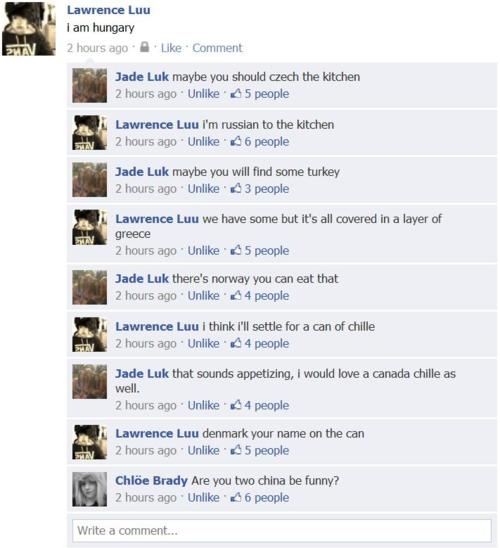The image size is (500, 548).
Task: Click thumbs-up icon on 'find some turkey' comment
Action: [x=236, y=188]
